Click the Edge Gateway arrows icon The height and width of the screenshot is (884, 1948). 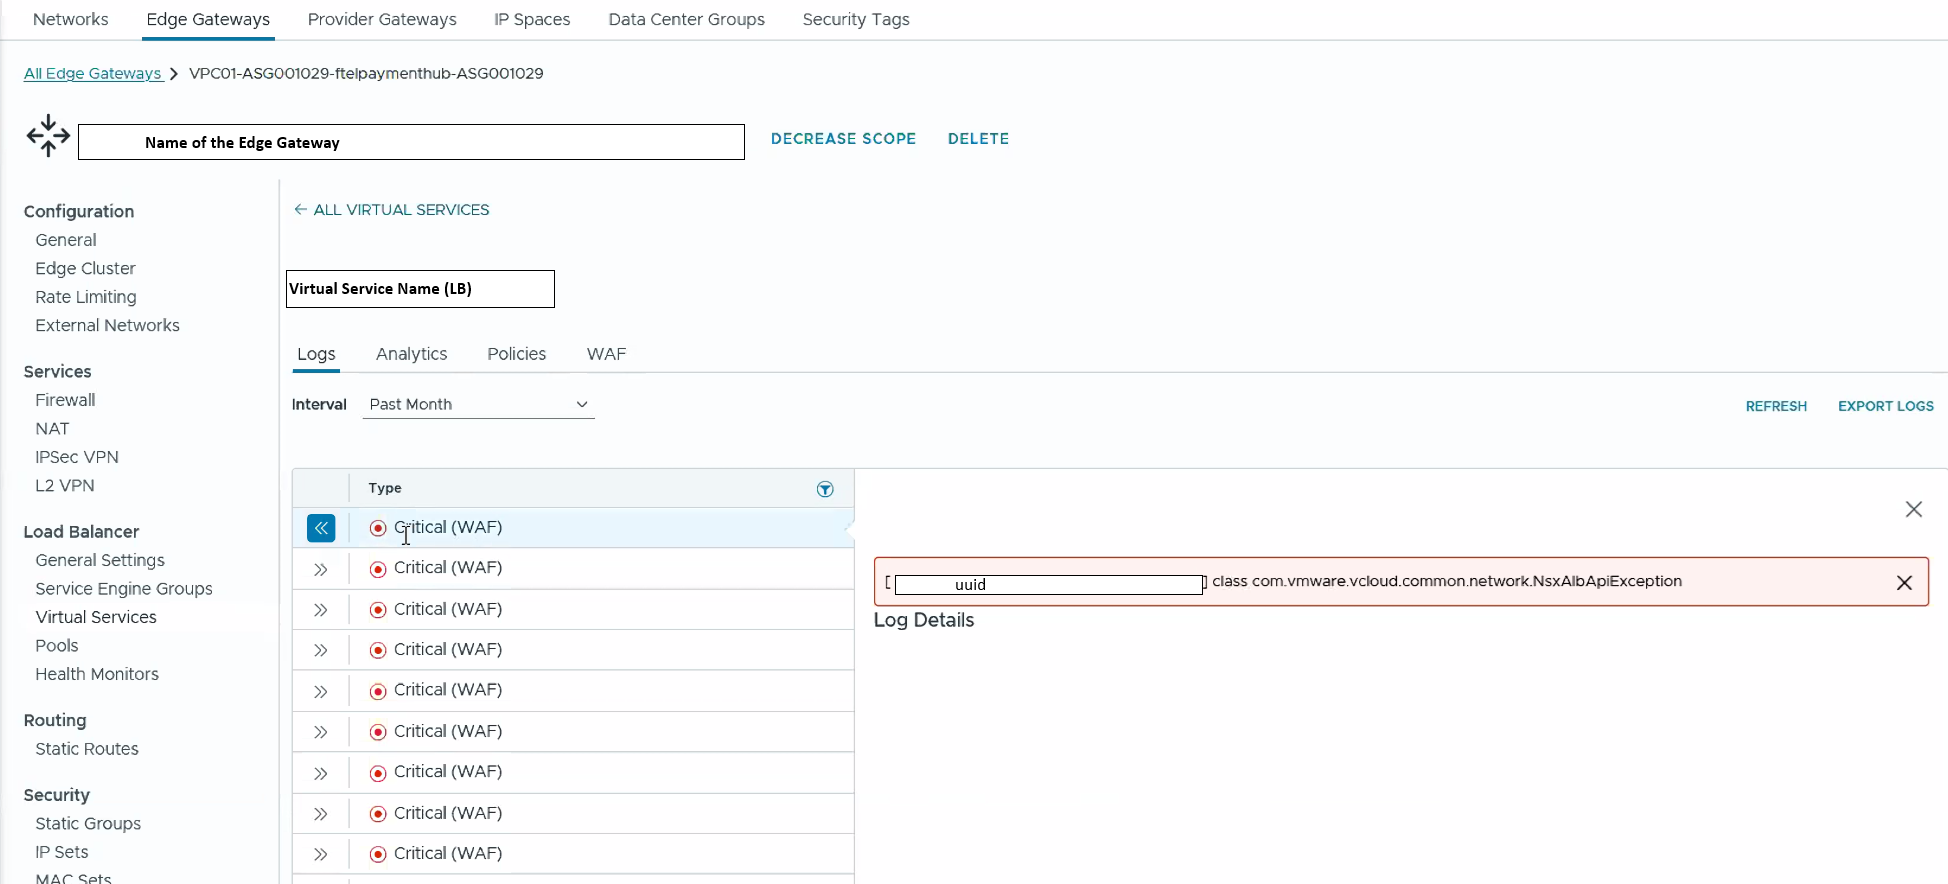pos(48,136)
